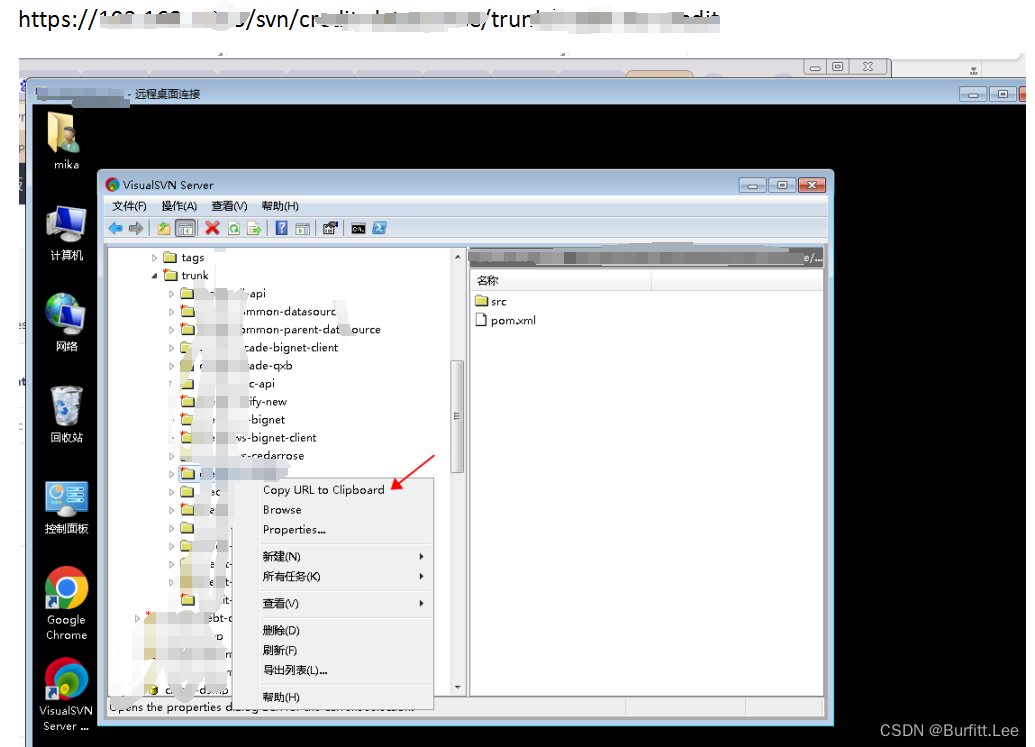This screenshot has height=747, width=1035.
Task: Click the tree pane scroll-down arrow
Action: click(457, 687)
